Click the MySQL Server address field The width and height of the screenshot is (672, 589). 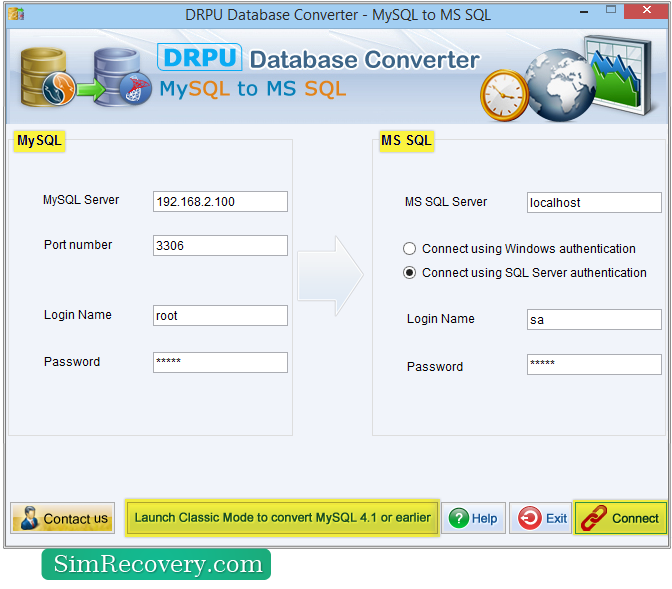coord(220,201)
